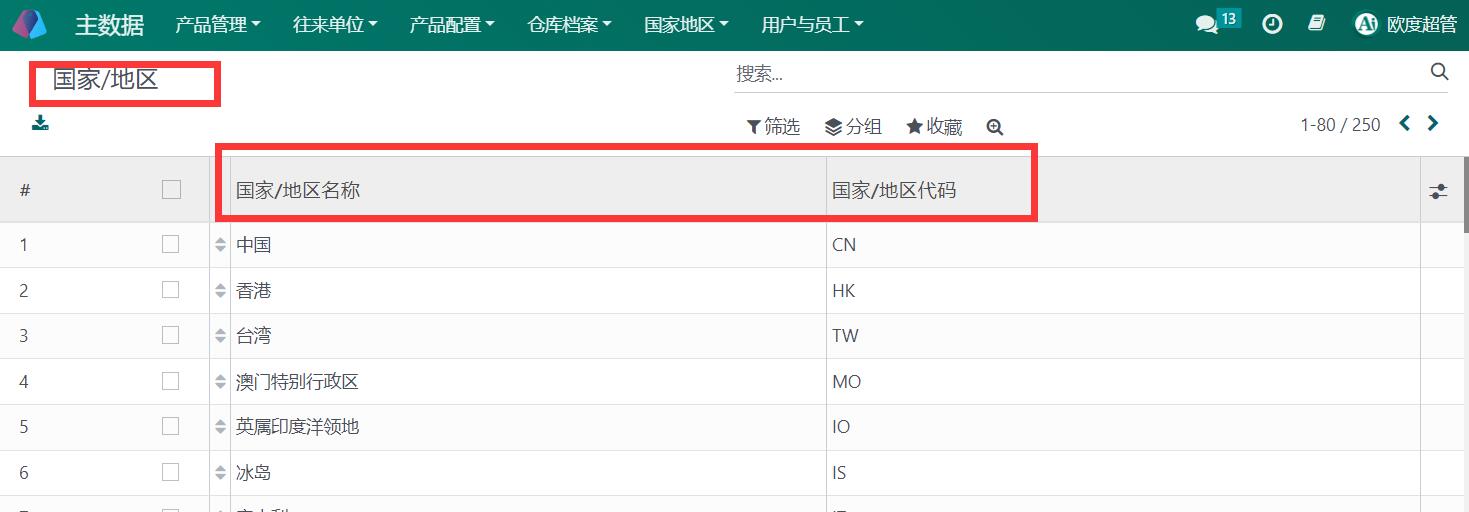1469x512 pixels.
Task: Click the 1-80 / 250 pager counter
Action: (1340, 125)
